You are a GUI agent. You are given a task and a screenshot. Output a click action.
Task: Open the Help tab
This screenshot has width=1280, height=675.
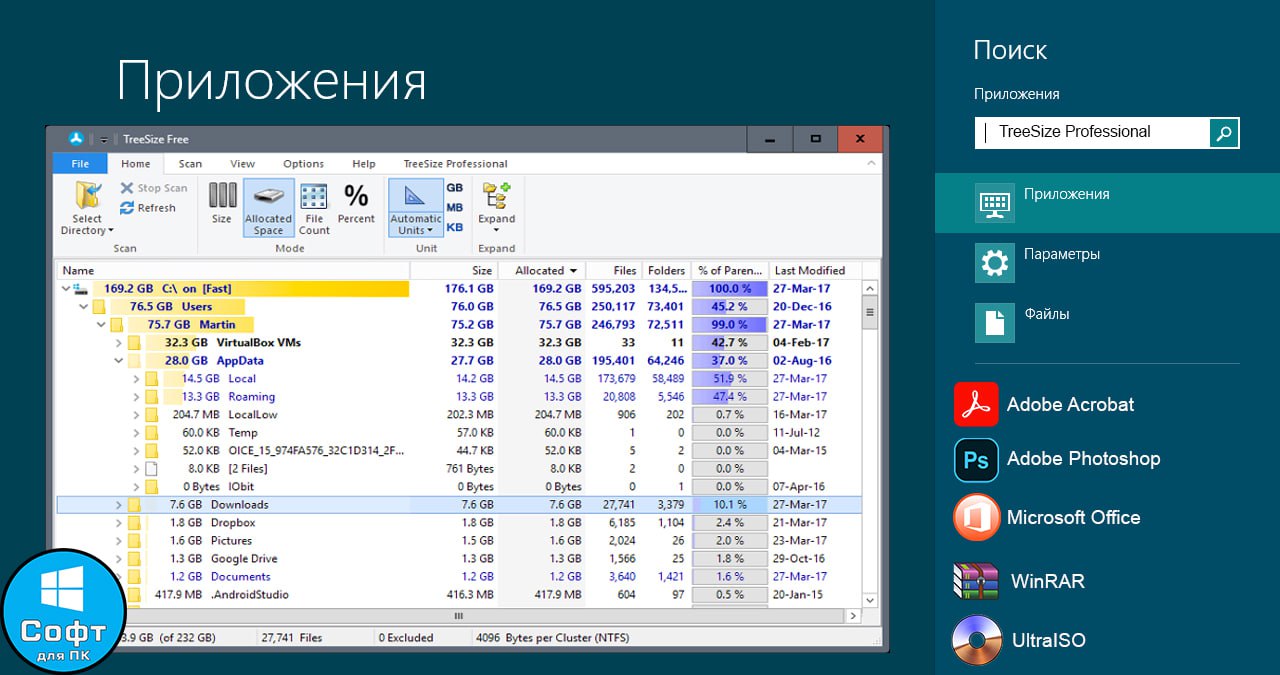click(364, 164)
